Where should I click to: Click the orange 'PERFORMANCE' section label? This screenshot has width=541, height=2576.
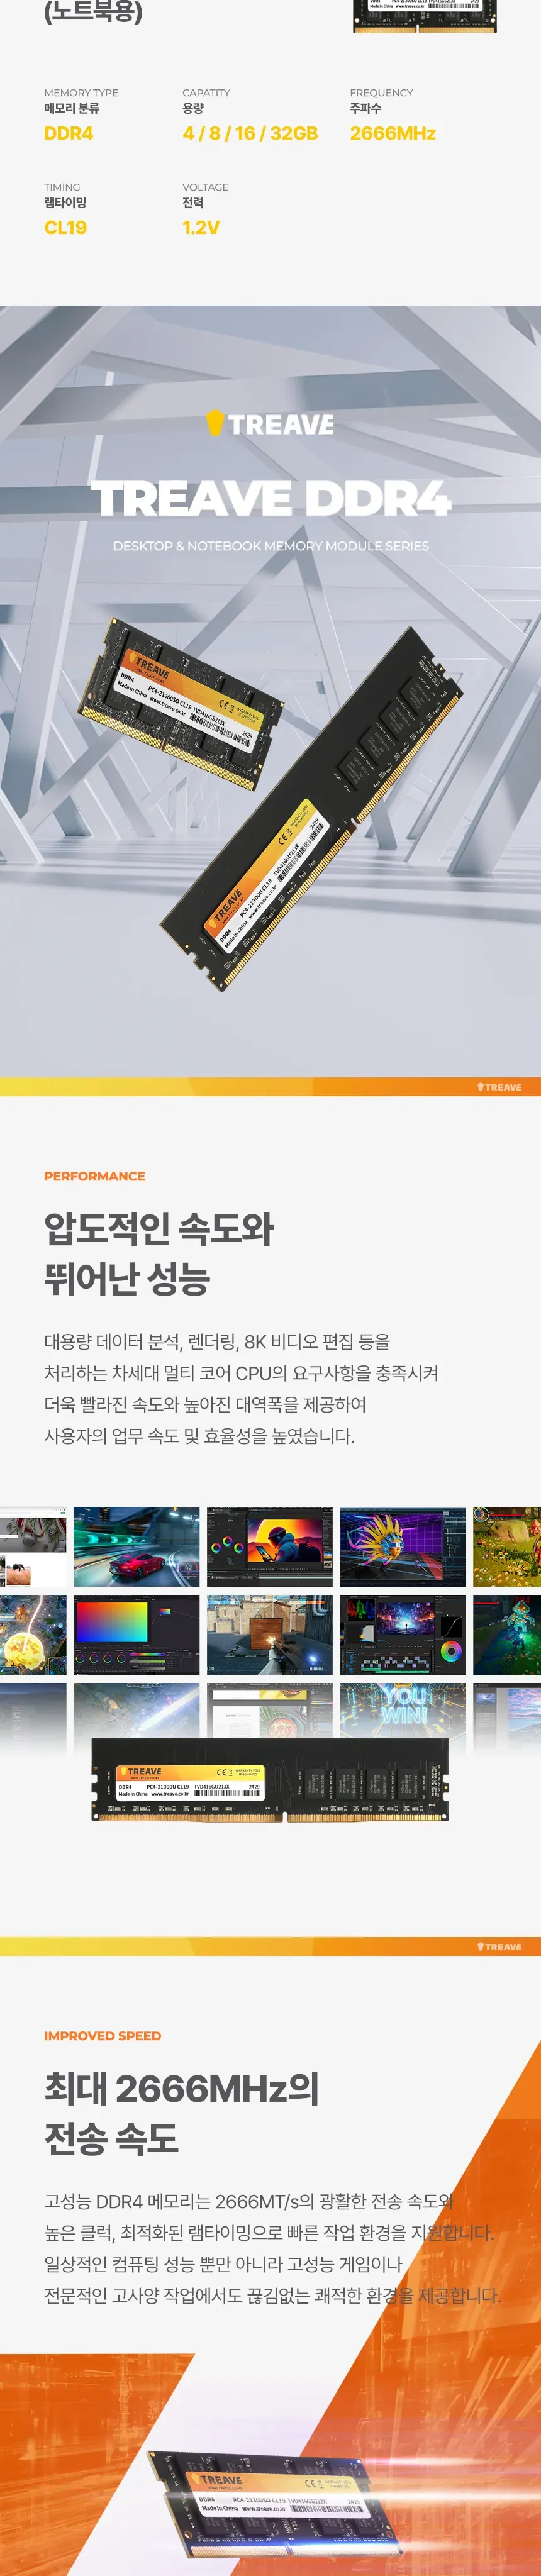(x=94, y=1176)
